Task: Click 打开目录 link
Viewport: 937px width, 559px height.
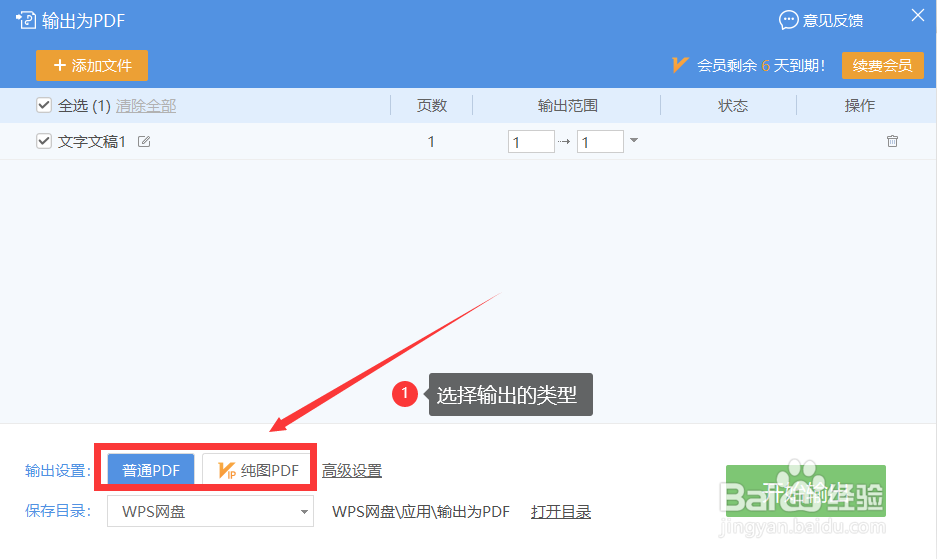Action: coord(561,512)
